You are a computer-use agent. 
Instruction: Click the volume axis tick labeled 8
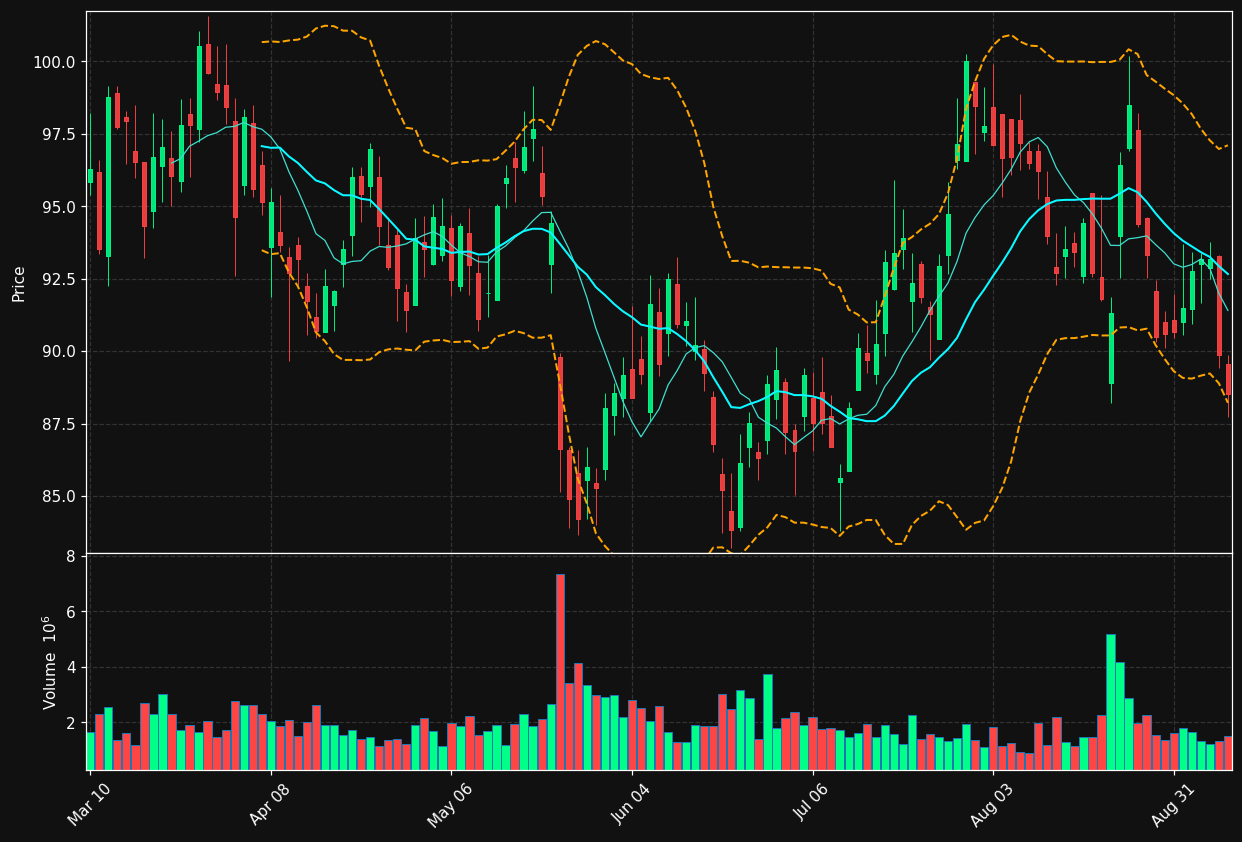tap(72, 556)
